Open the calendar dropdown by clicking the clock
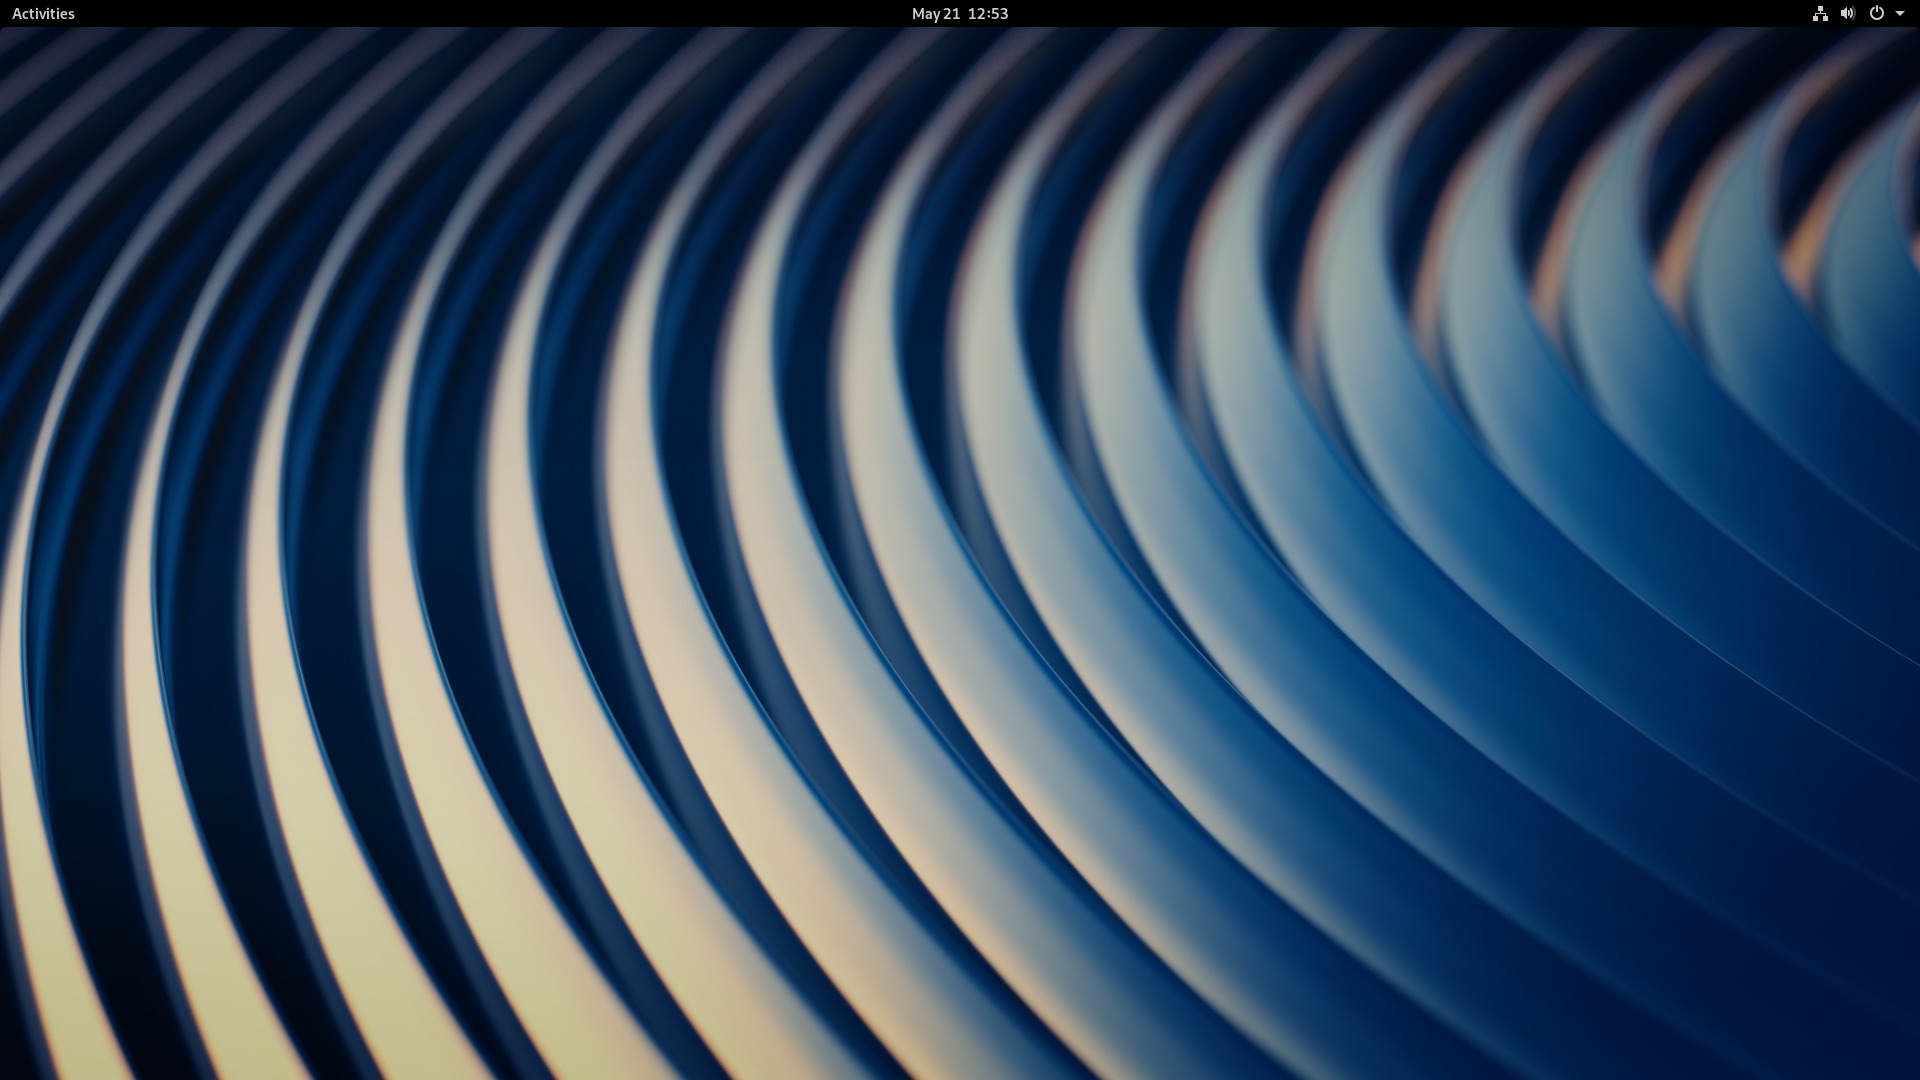Image resolution: width=1920 pixels, height=1080 pixels. [960, 13]
